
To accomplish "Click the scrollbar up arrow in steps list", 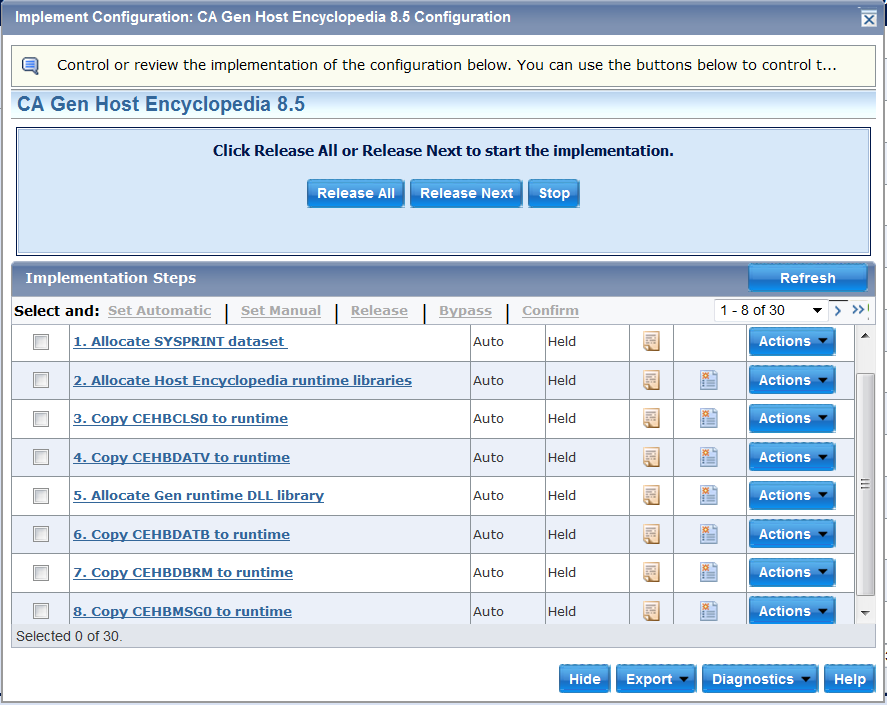I will click(x=865, y=336).
